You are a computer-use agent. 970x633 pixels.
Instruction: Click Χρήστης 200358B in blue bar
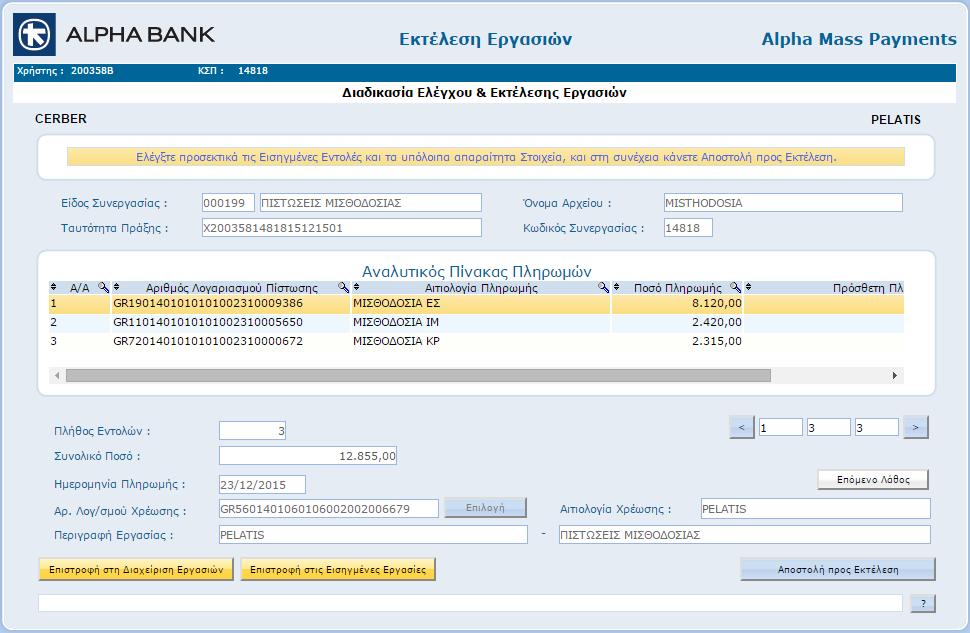pyautogui.click(x=65, y=71)
